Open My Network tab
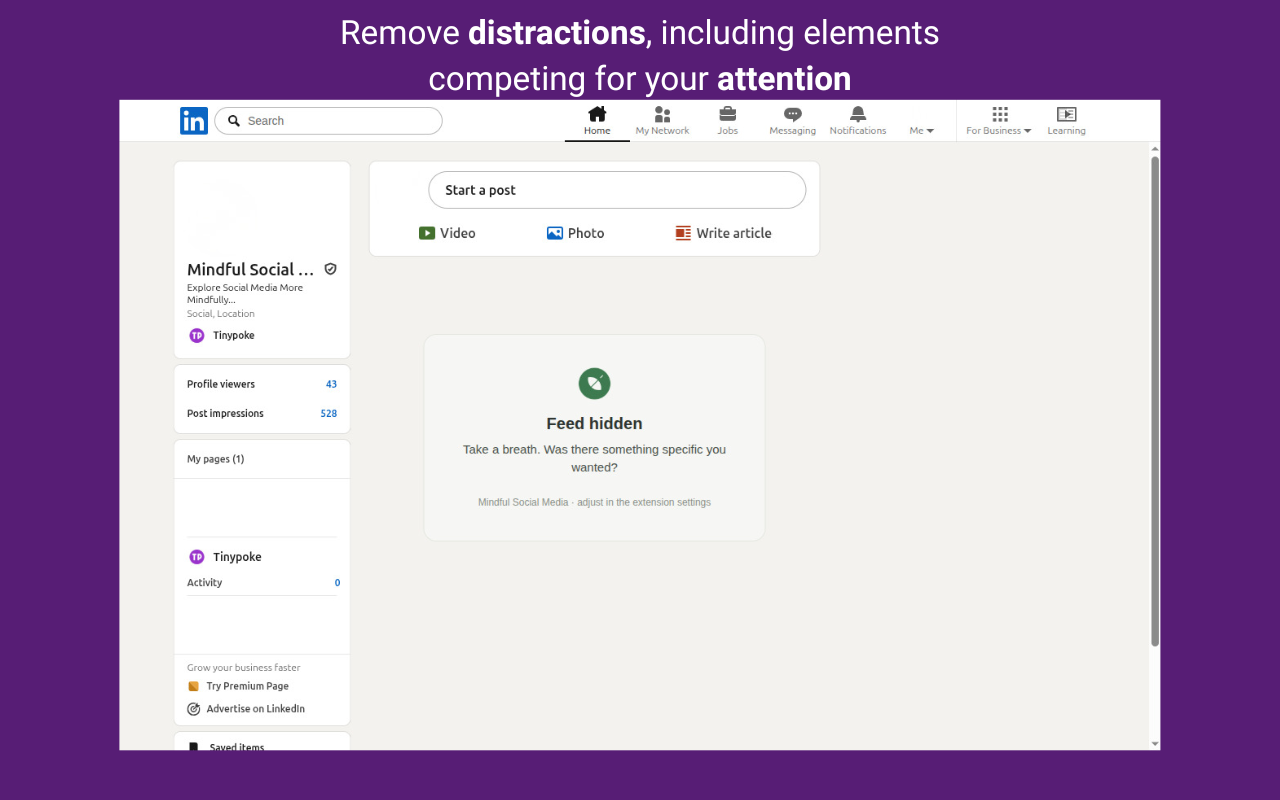Viewport: 1280px width, 800px height. click(662, 121)
